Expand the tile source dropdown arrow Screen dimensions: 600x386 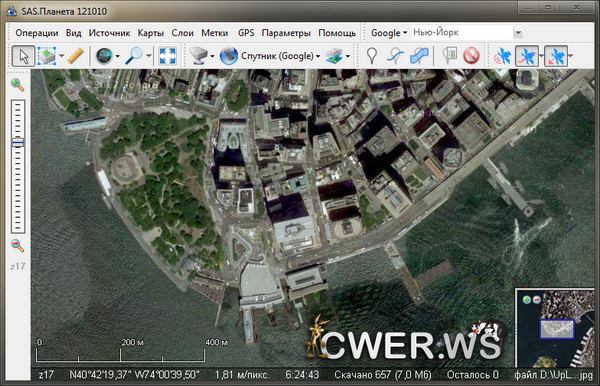[x=213, y=56]
